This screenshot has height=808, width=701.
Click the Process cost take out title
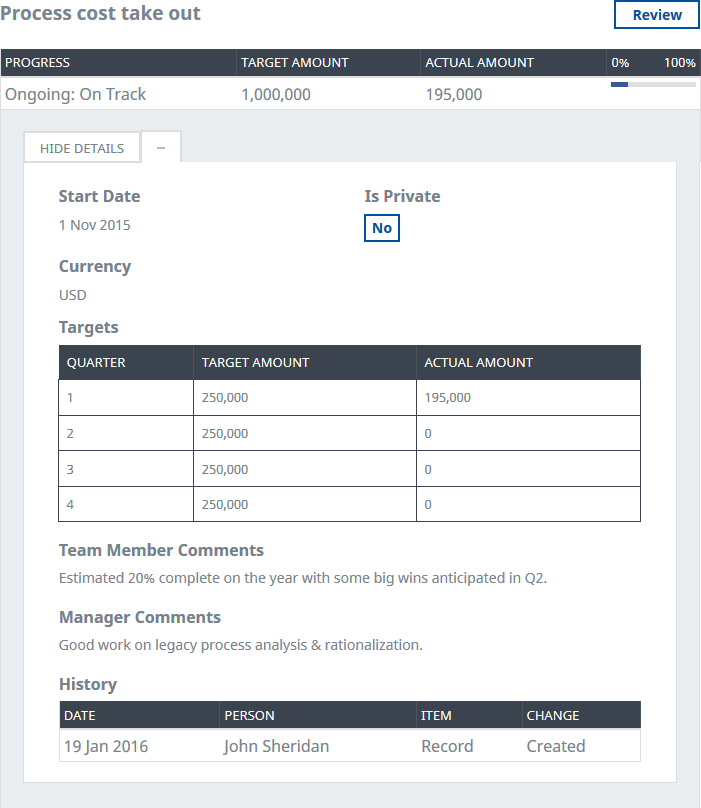[x=100, y=14]
